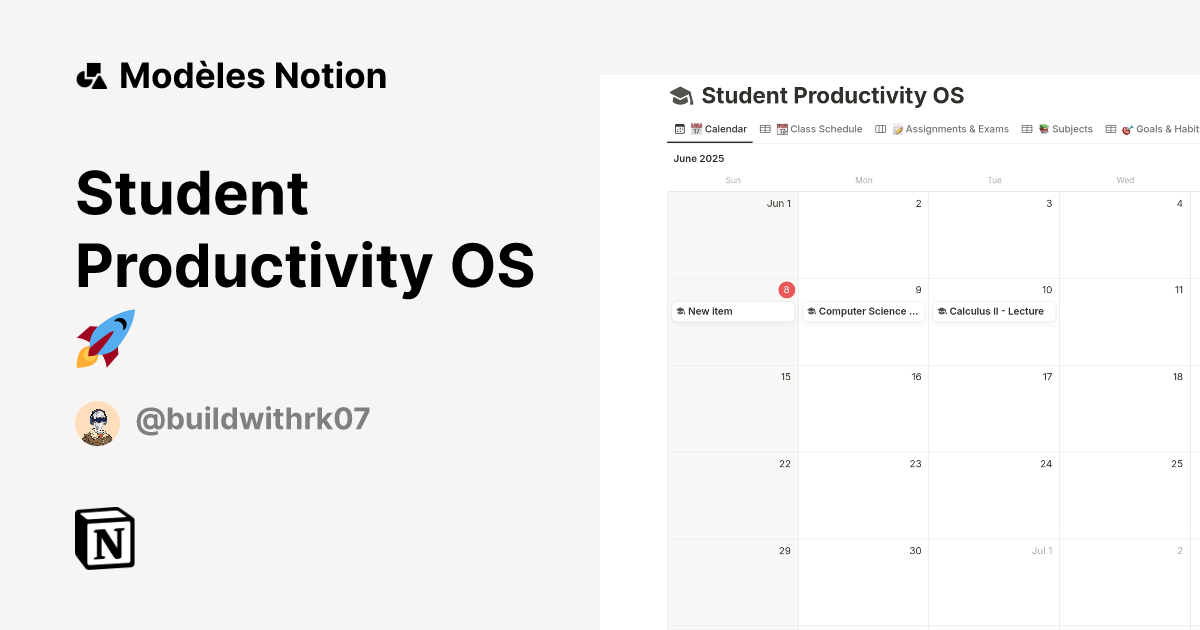Open the Computer Science event on June 9

[x=863, y=311]
